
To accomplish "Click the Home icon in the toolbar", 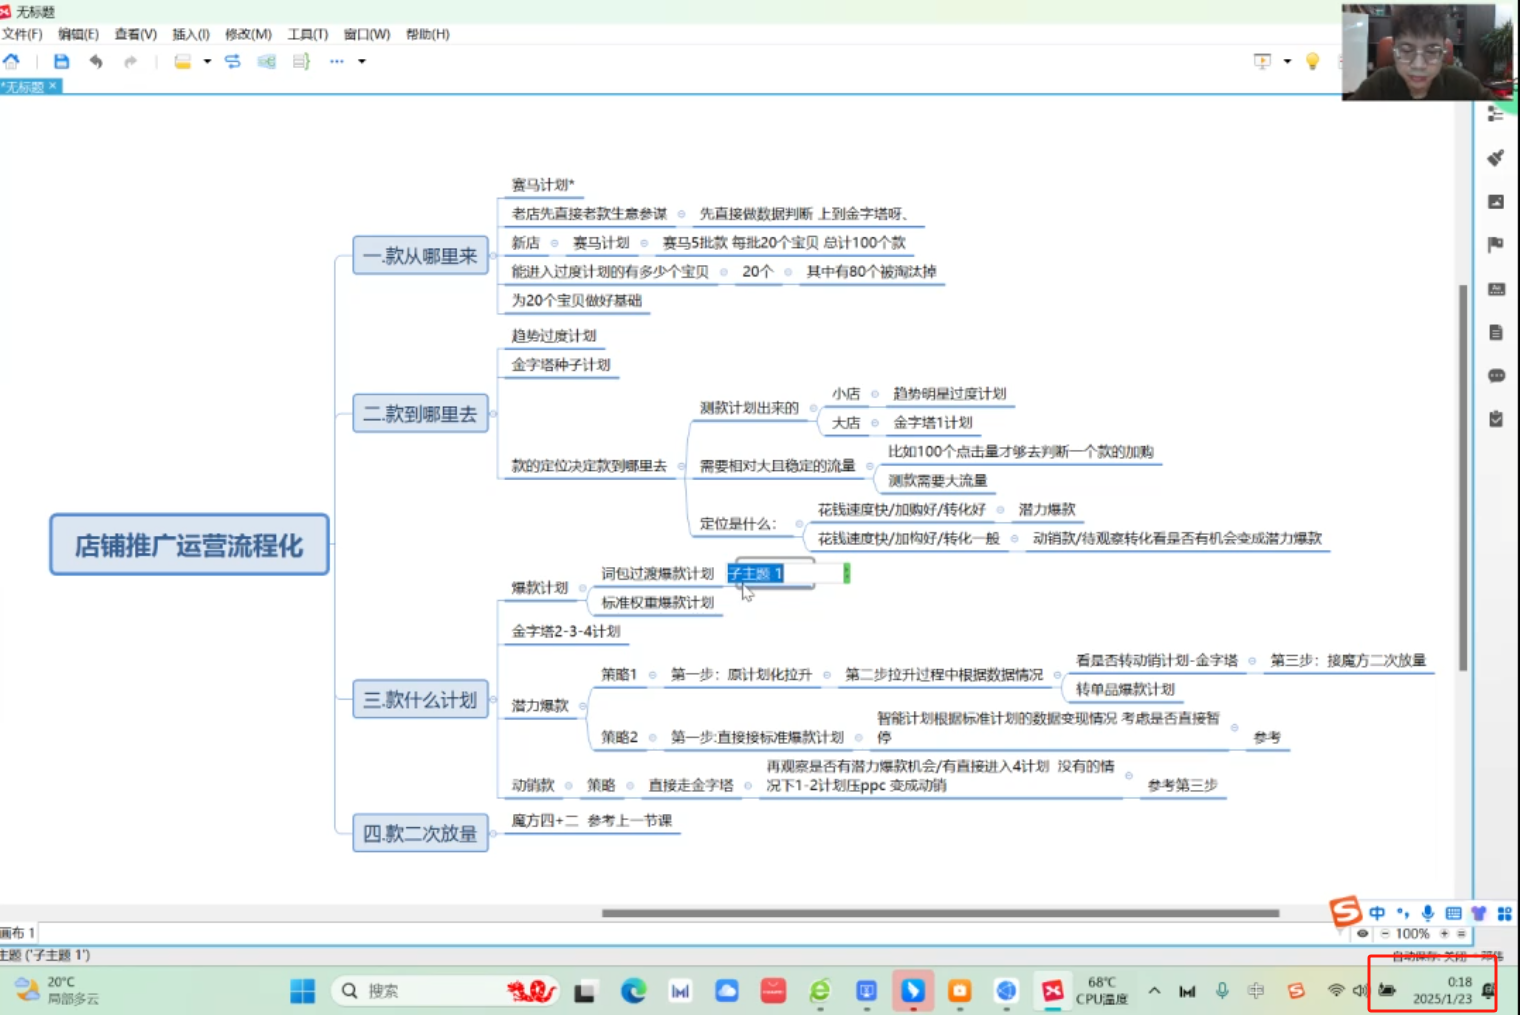I will 11,61.
